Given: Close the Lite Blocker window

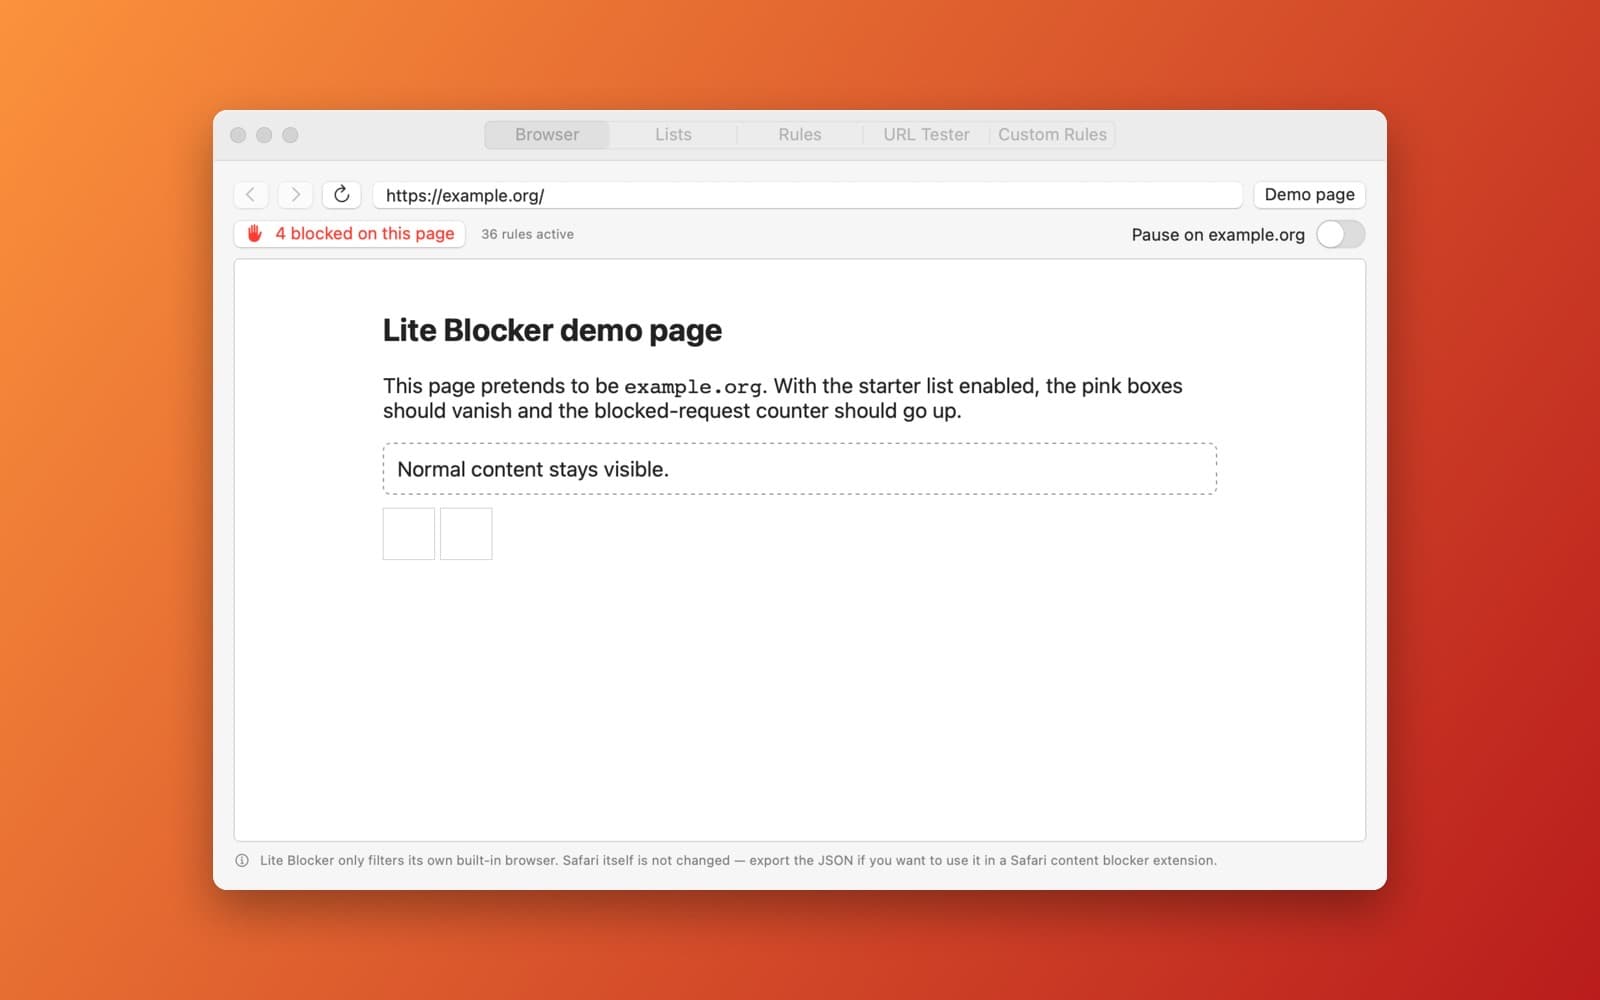Looking at the screenshot, I should pos(238,135).
